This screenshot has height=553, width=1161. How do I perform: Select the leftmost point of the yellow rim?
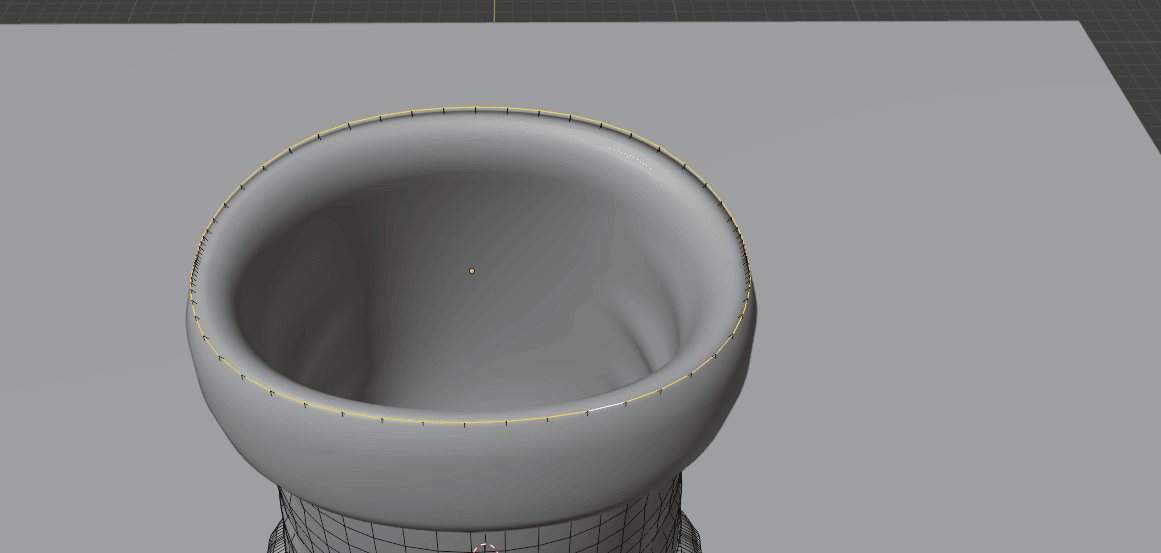coord(191,290)
